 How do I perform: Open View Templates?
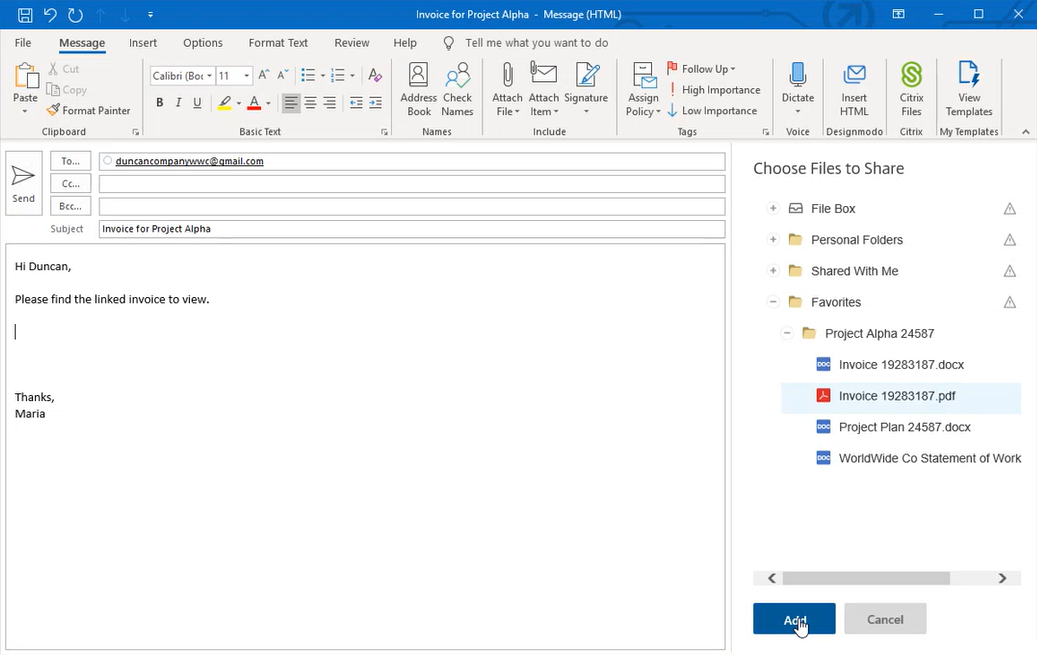pyautogui.click(x=969, y=88)
